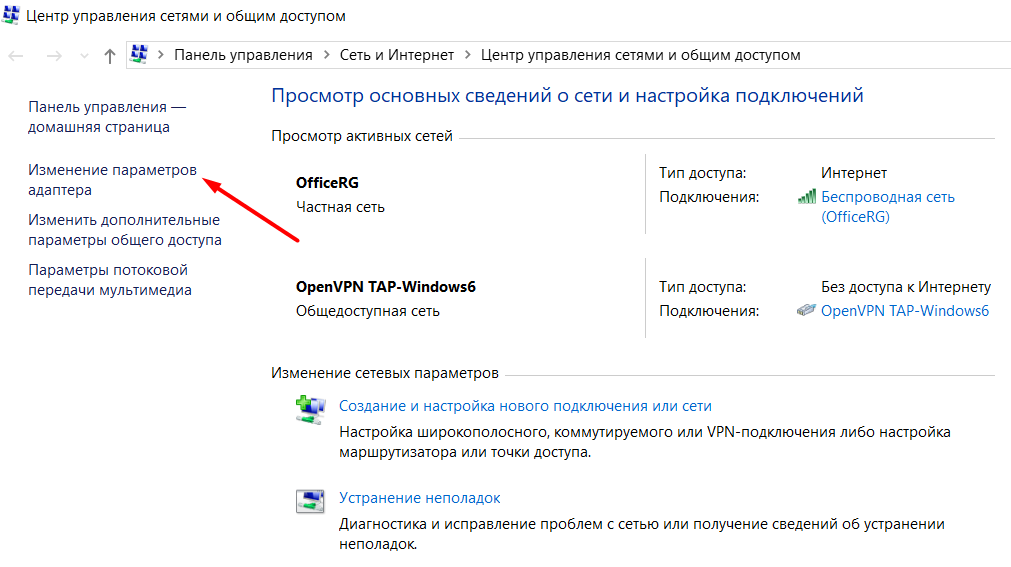Select Центр управления сетями breadcrumb
This screenshot has height=567, width=1011.
640,55
